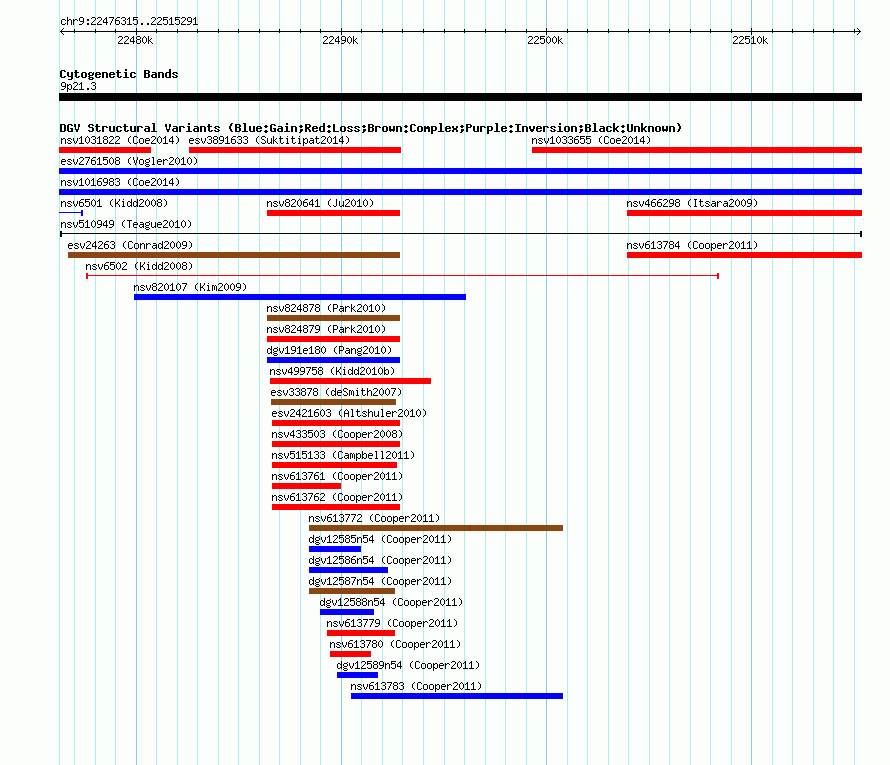Open the nsv466298 (Itsara2009) variant
Viewport: 890px width, 765px height.
tap(692, 203)
